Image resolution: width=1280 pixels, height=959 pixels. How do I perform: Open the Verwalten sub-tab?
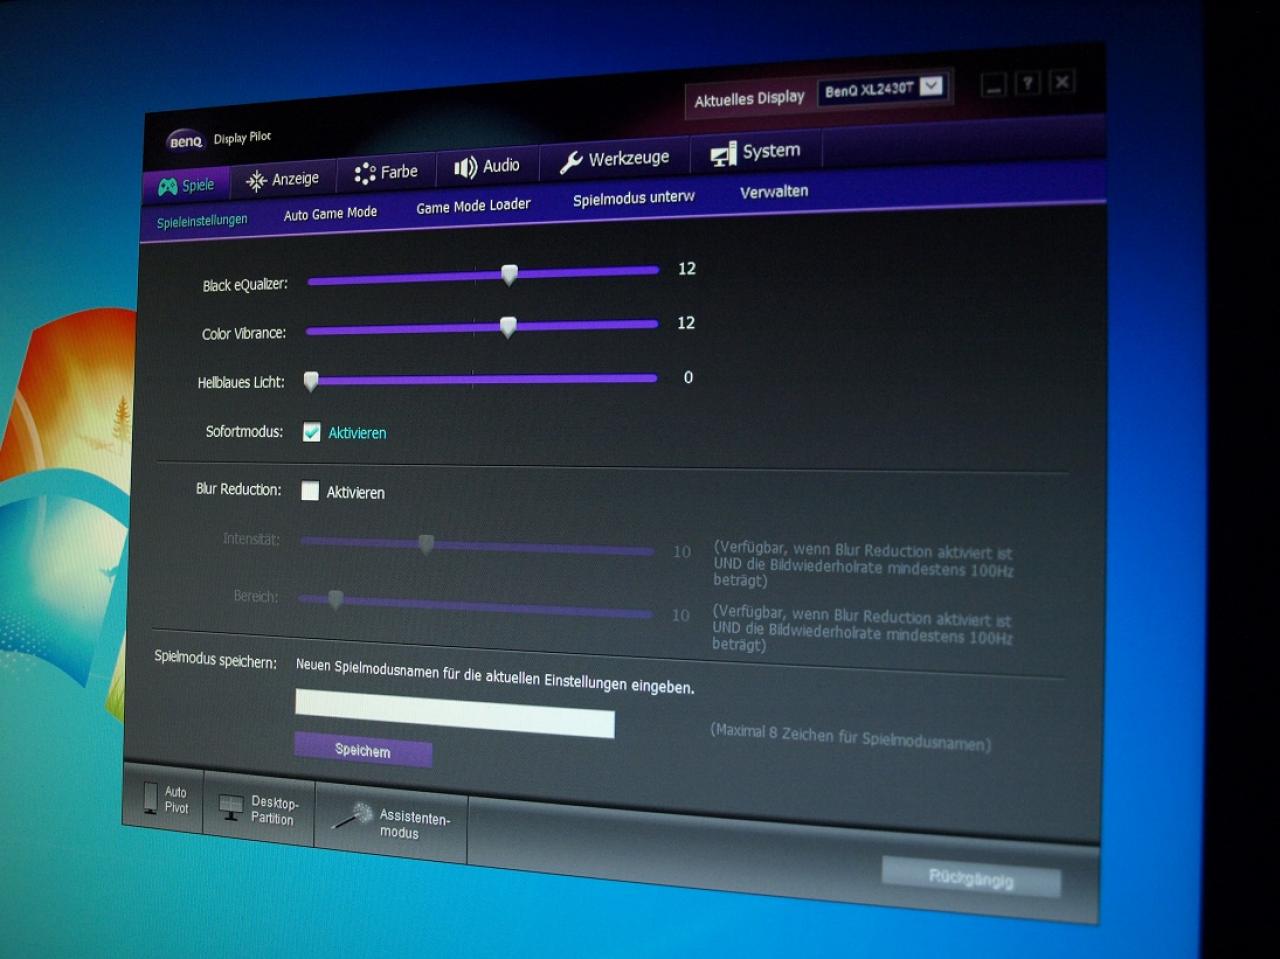tap(774, 191)
